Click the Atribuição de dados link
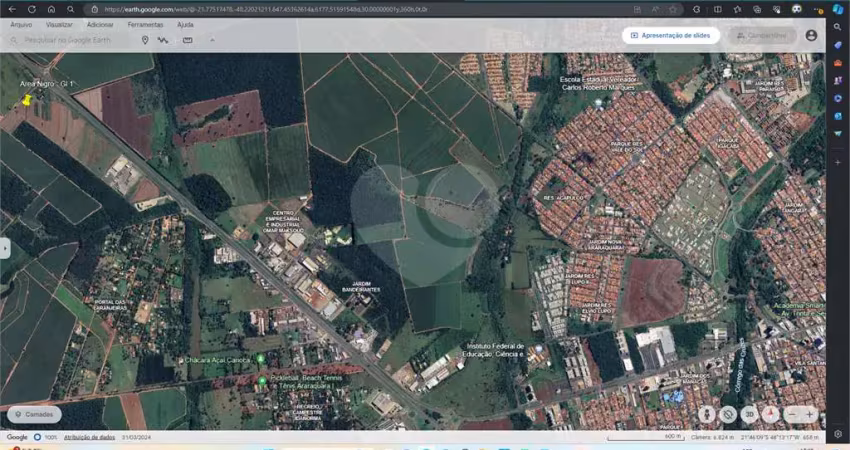850x450 pixels. (90, 437)
